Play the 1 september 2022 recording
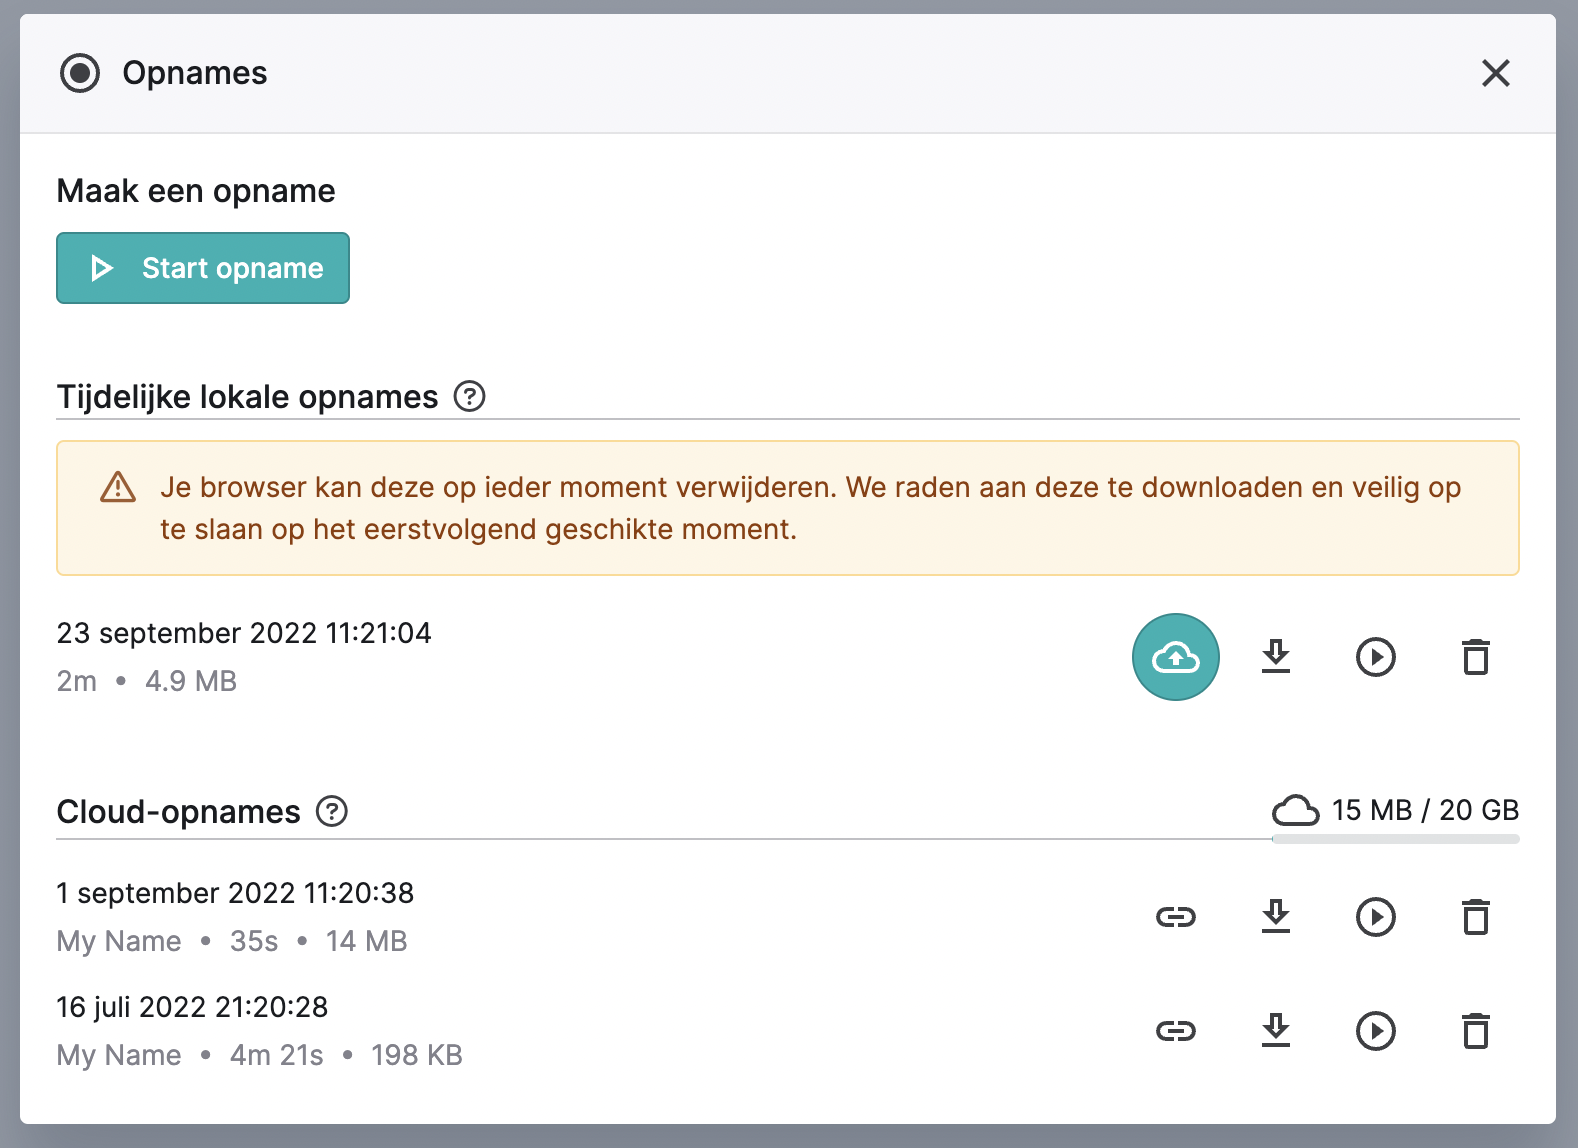The width and height of the screenshot is (1578, 1148). tap(1376, 917)
